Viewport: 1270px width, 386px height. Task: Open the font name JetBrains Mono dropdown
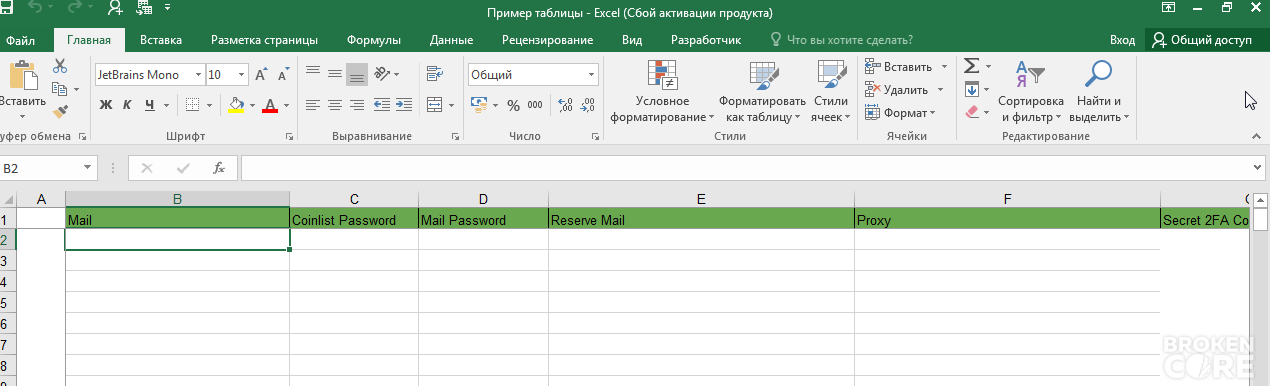point(198,75)
